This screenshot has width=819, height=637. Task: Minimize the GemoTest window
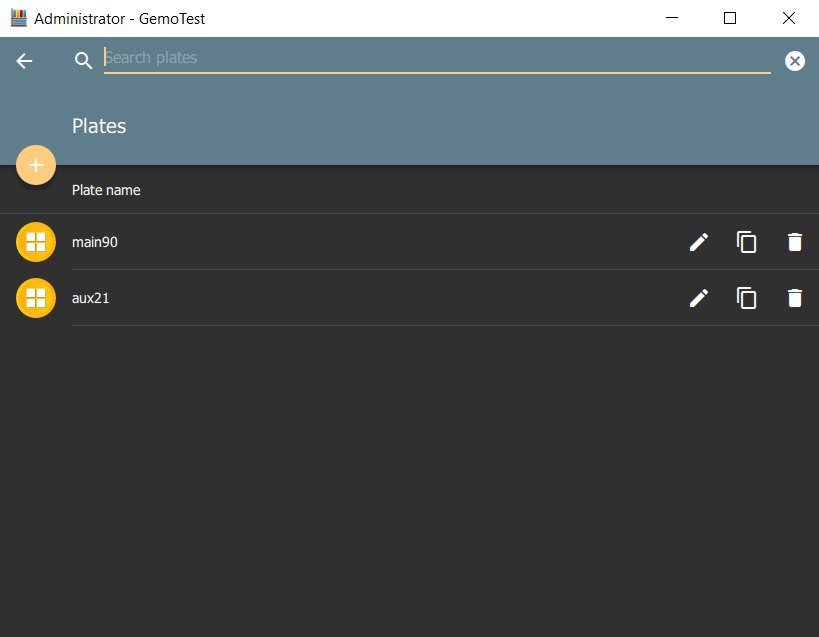click(672, 18)
